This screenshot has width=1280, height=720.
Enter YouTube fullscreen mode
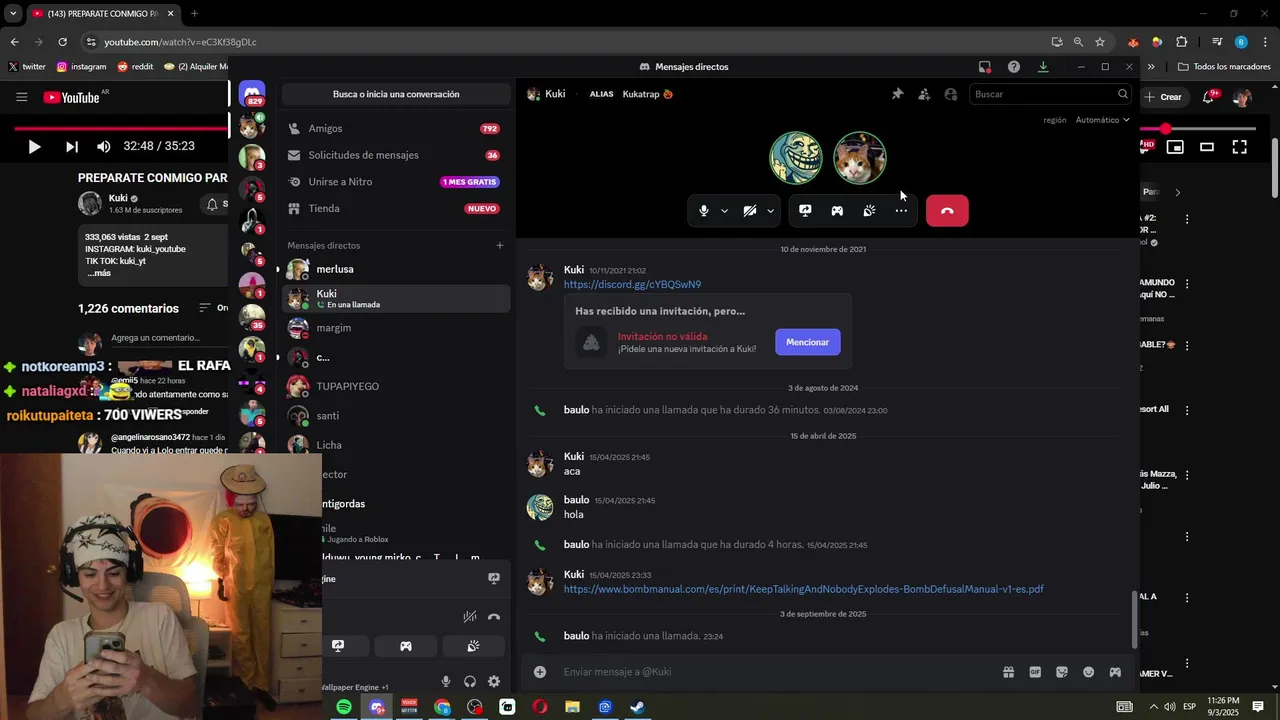coord(1240,147)
